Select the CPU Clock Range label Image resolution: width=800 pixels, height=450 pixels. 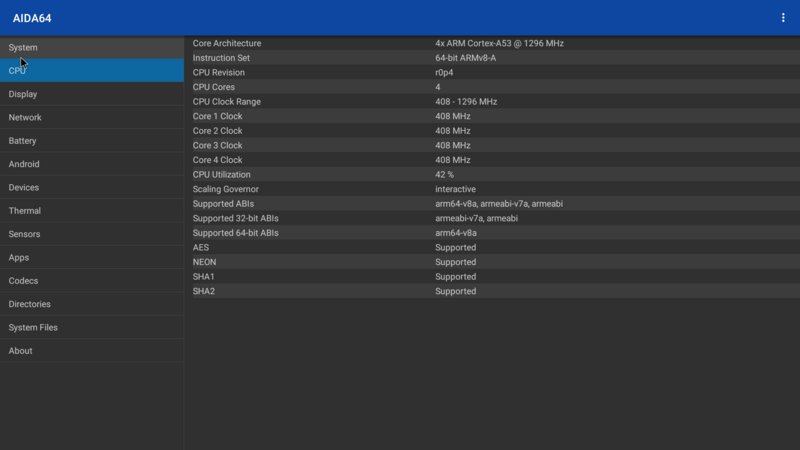click(x=227, y=102)
